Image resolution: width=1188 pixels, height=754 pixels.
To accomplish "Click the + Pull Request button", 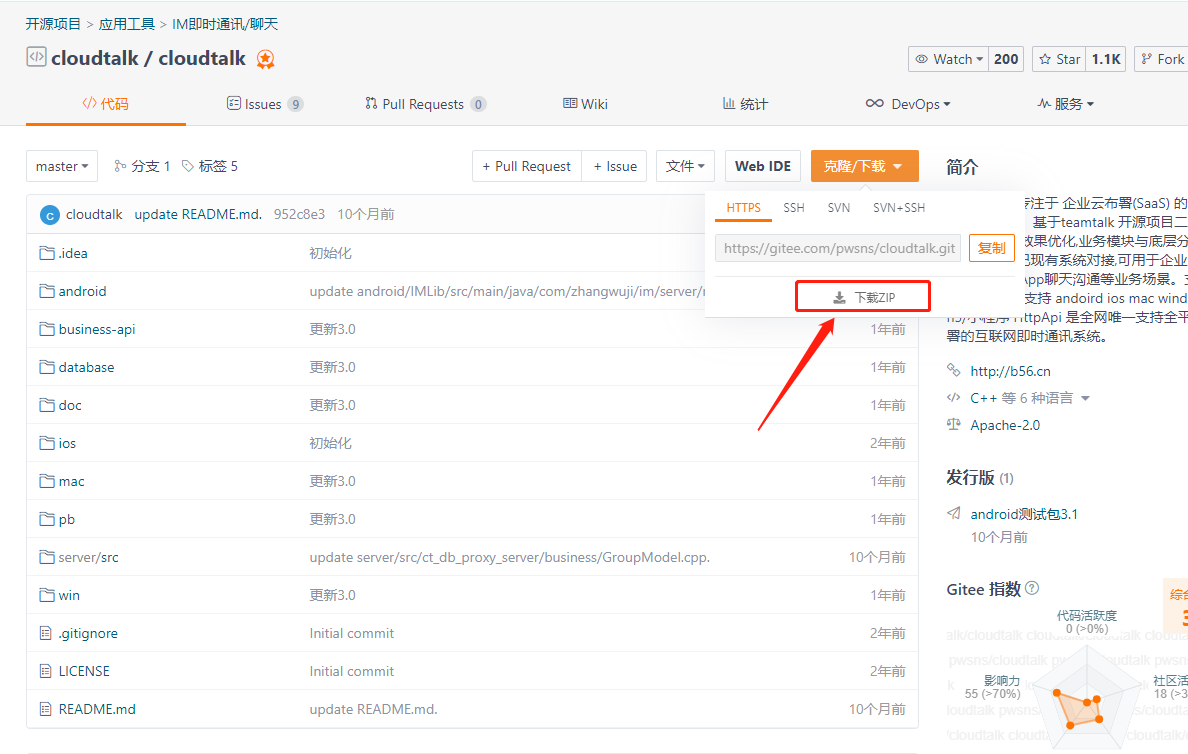I will click(527, 166).
